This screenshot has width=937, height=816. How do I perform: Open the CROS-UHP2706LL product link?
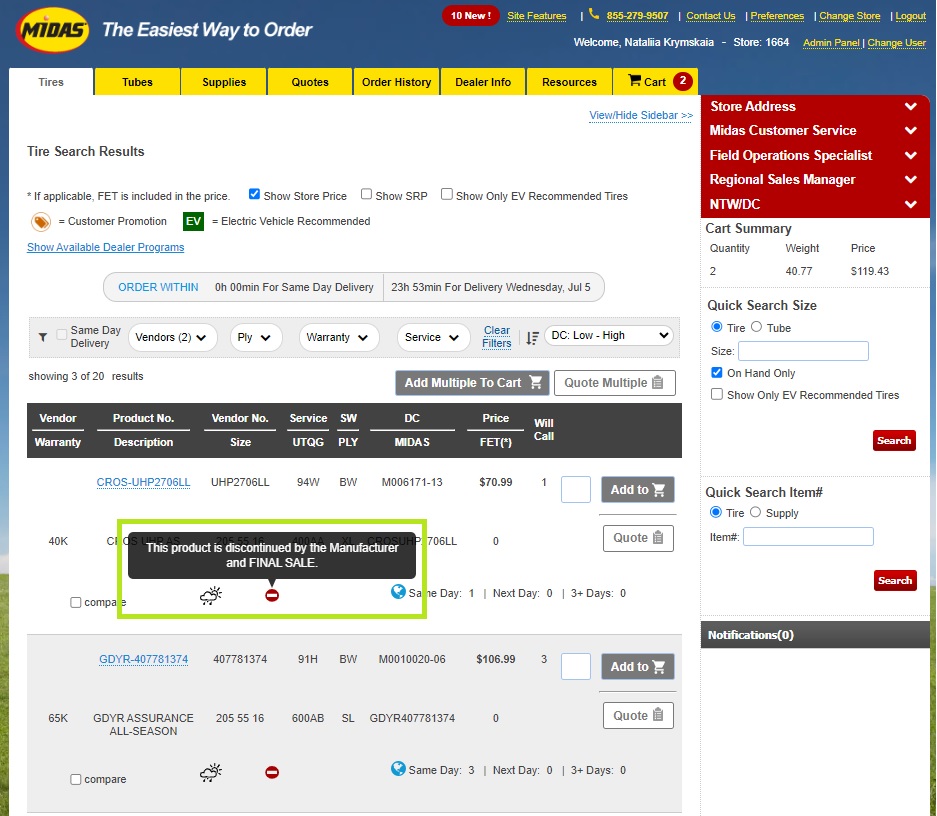click(x=143, y=482)
